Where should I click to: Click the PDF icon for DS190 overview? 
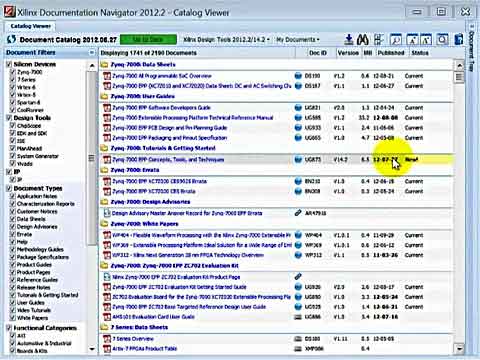(107, 76)
